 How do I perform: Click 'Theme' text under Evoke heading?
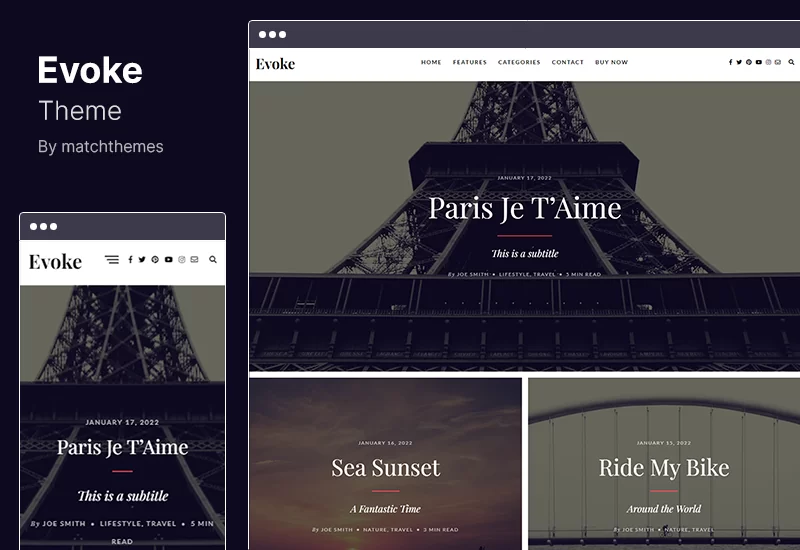(x=80, y=111)
